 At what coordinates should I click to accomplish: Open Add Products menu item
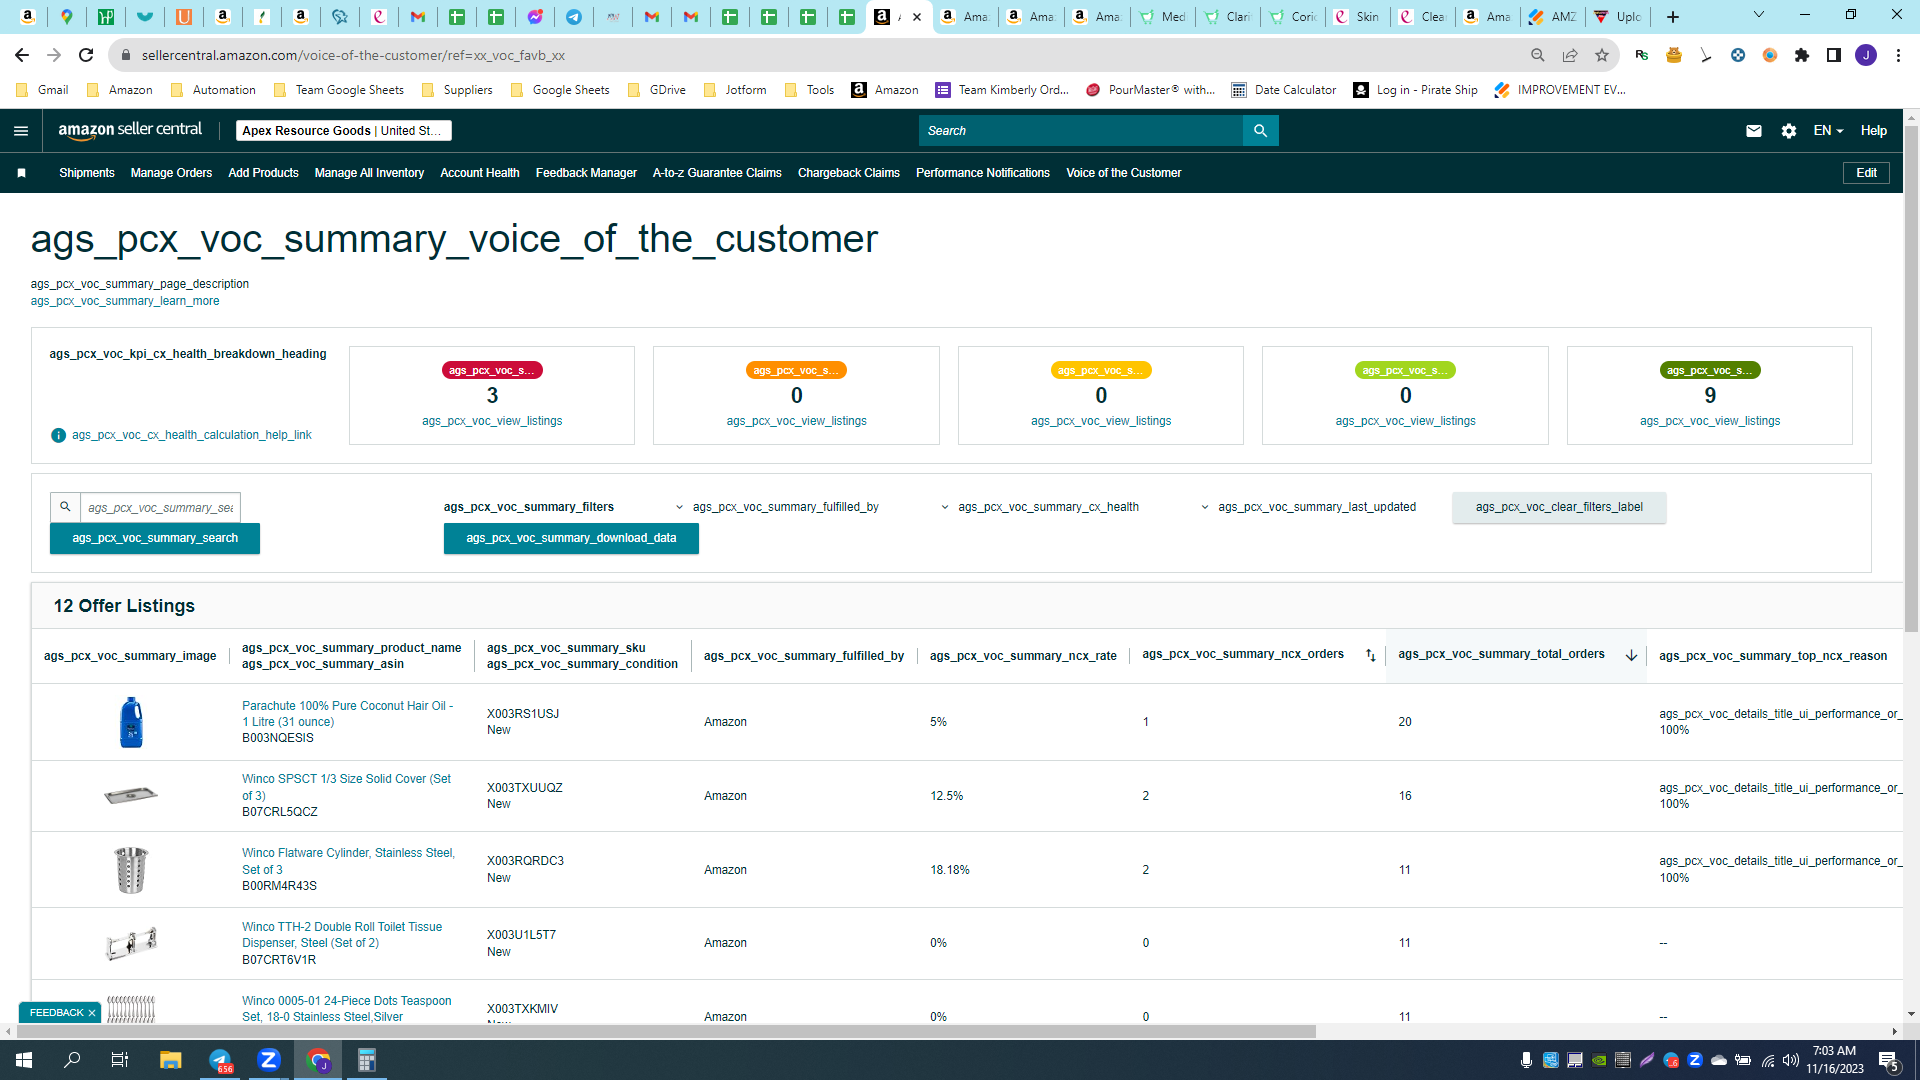point(263,173)
